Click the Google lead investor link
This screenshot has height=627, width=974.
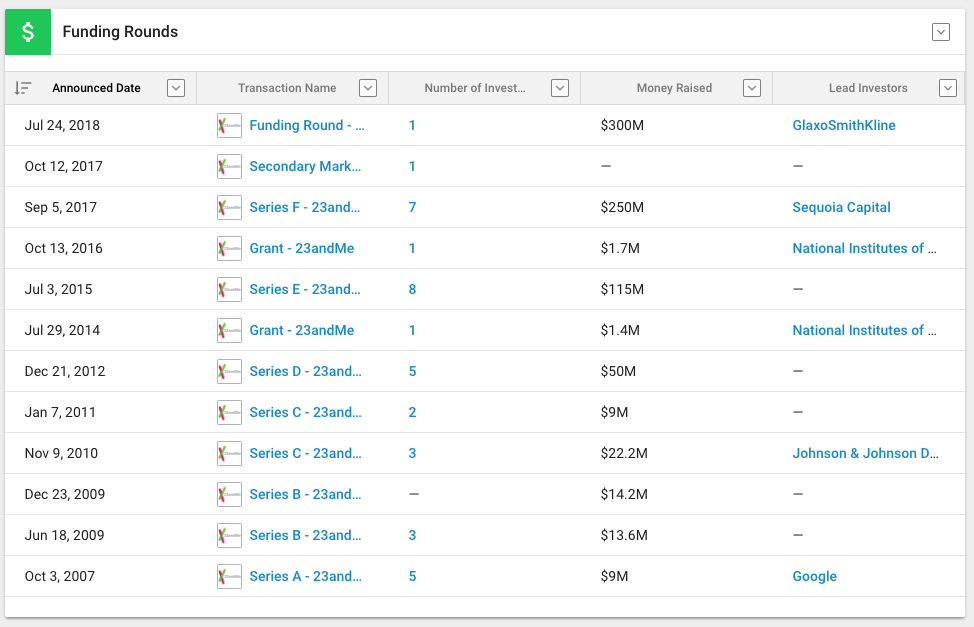click(x=814, y=577)
